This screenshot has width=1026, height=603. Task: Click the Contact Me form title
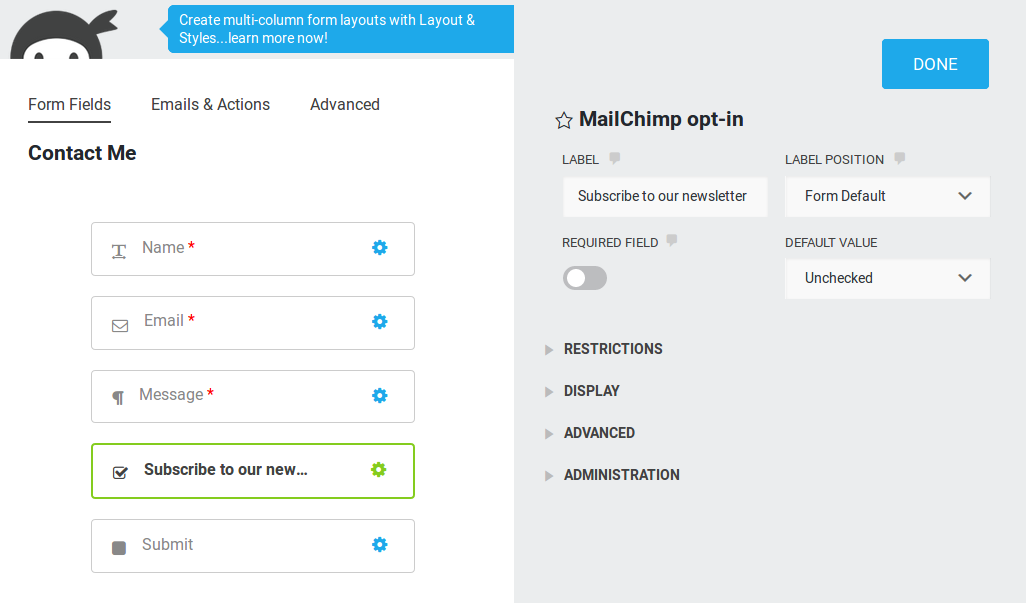82,153
